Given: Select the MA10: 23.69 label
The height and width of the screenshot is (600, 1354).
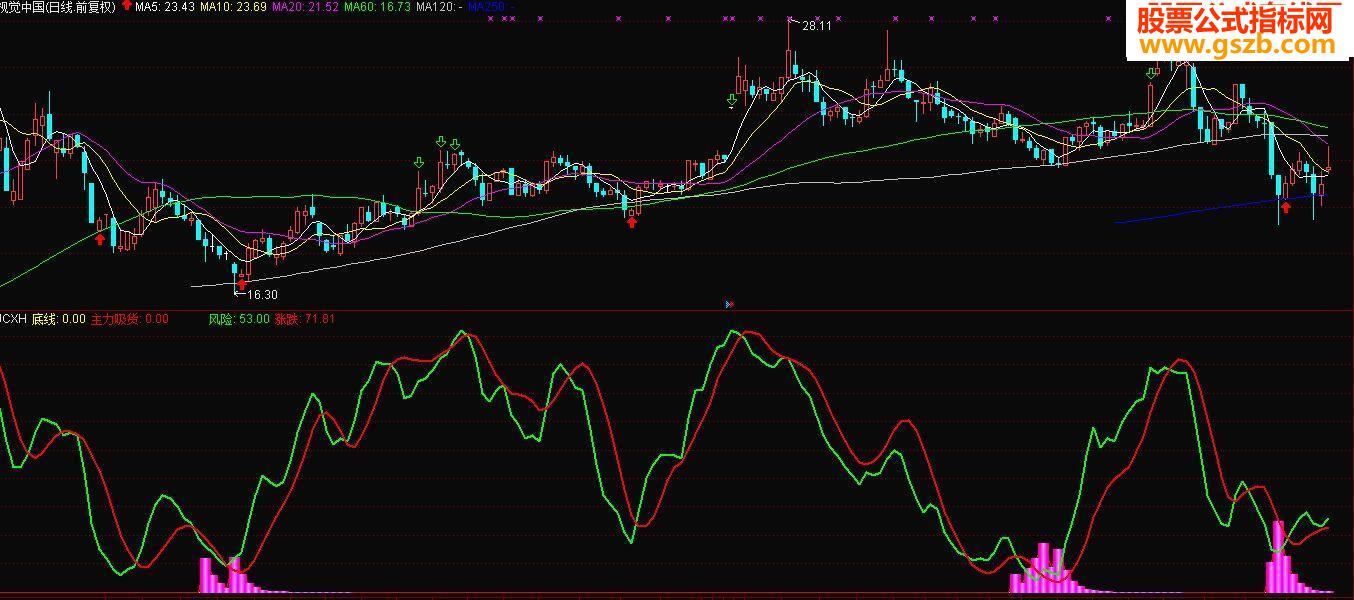Looking at the screenshot, I should (x=234, y=7).
